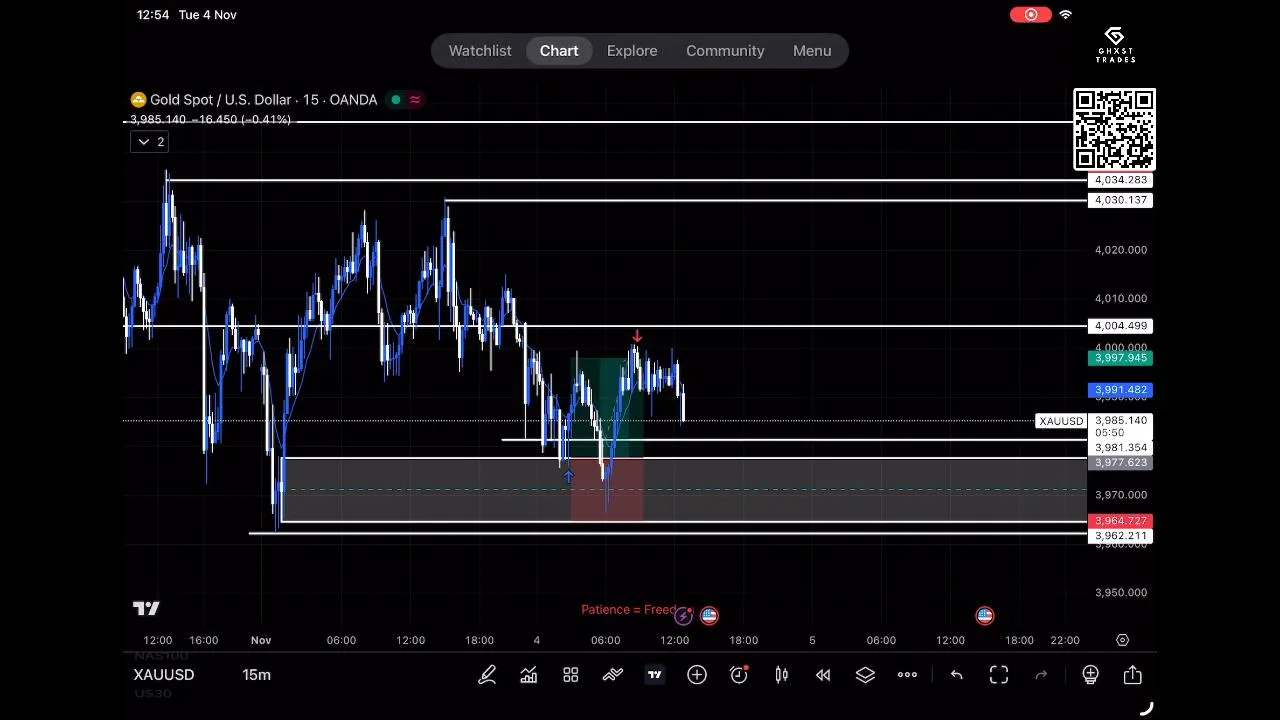Screen dimensions: 1280x720
Task: Open the Menu tab
Action: pos(812,51)
